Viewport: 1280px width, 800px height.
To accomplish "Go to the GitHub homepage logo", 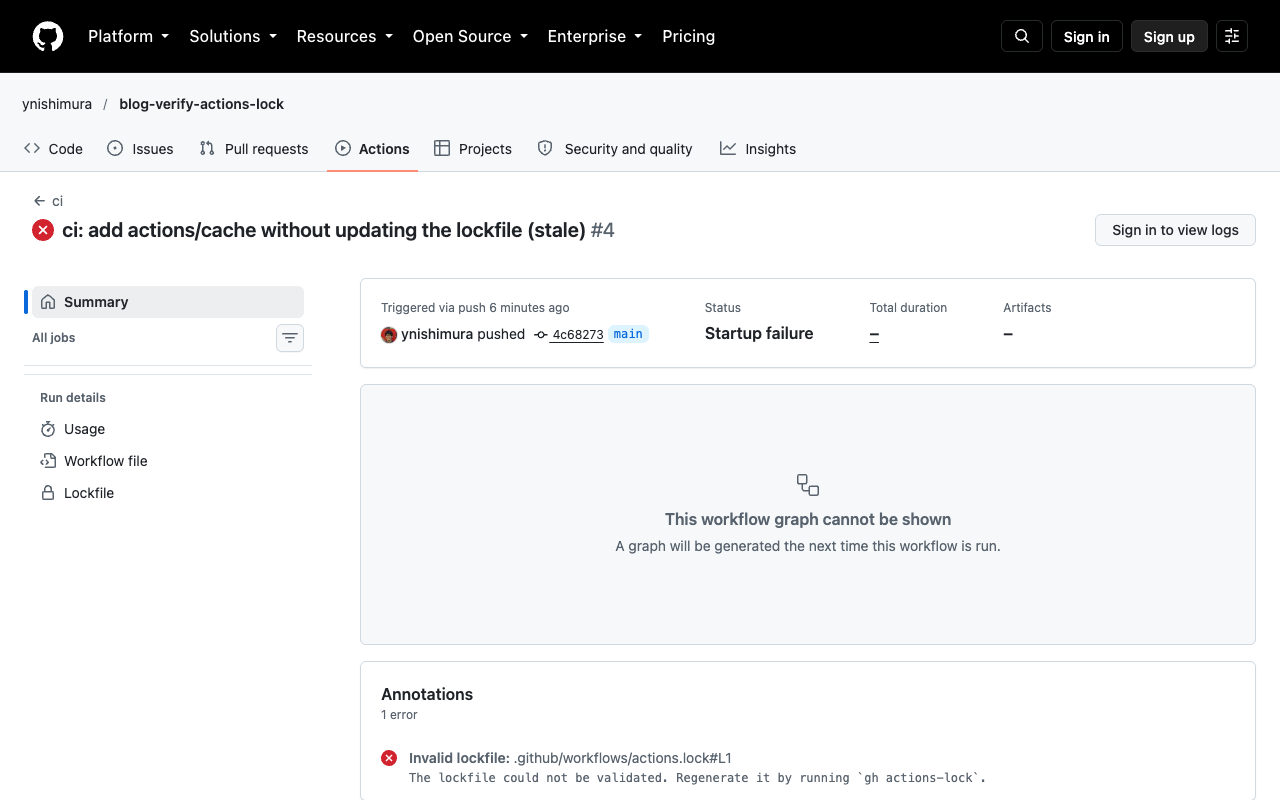I will click(x=48, y=36).
